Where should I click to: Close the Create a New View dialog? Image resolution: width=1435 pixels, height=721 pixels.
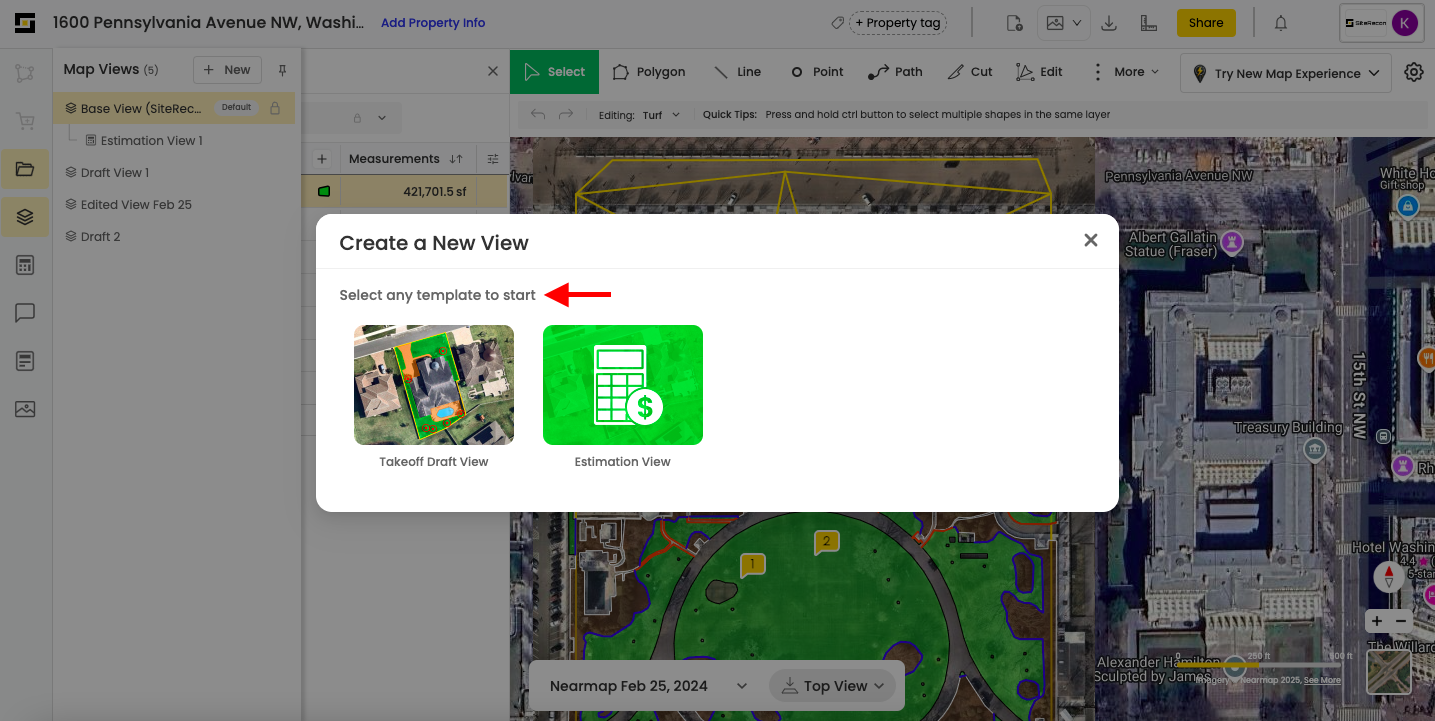click(x=1091, y=240)
